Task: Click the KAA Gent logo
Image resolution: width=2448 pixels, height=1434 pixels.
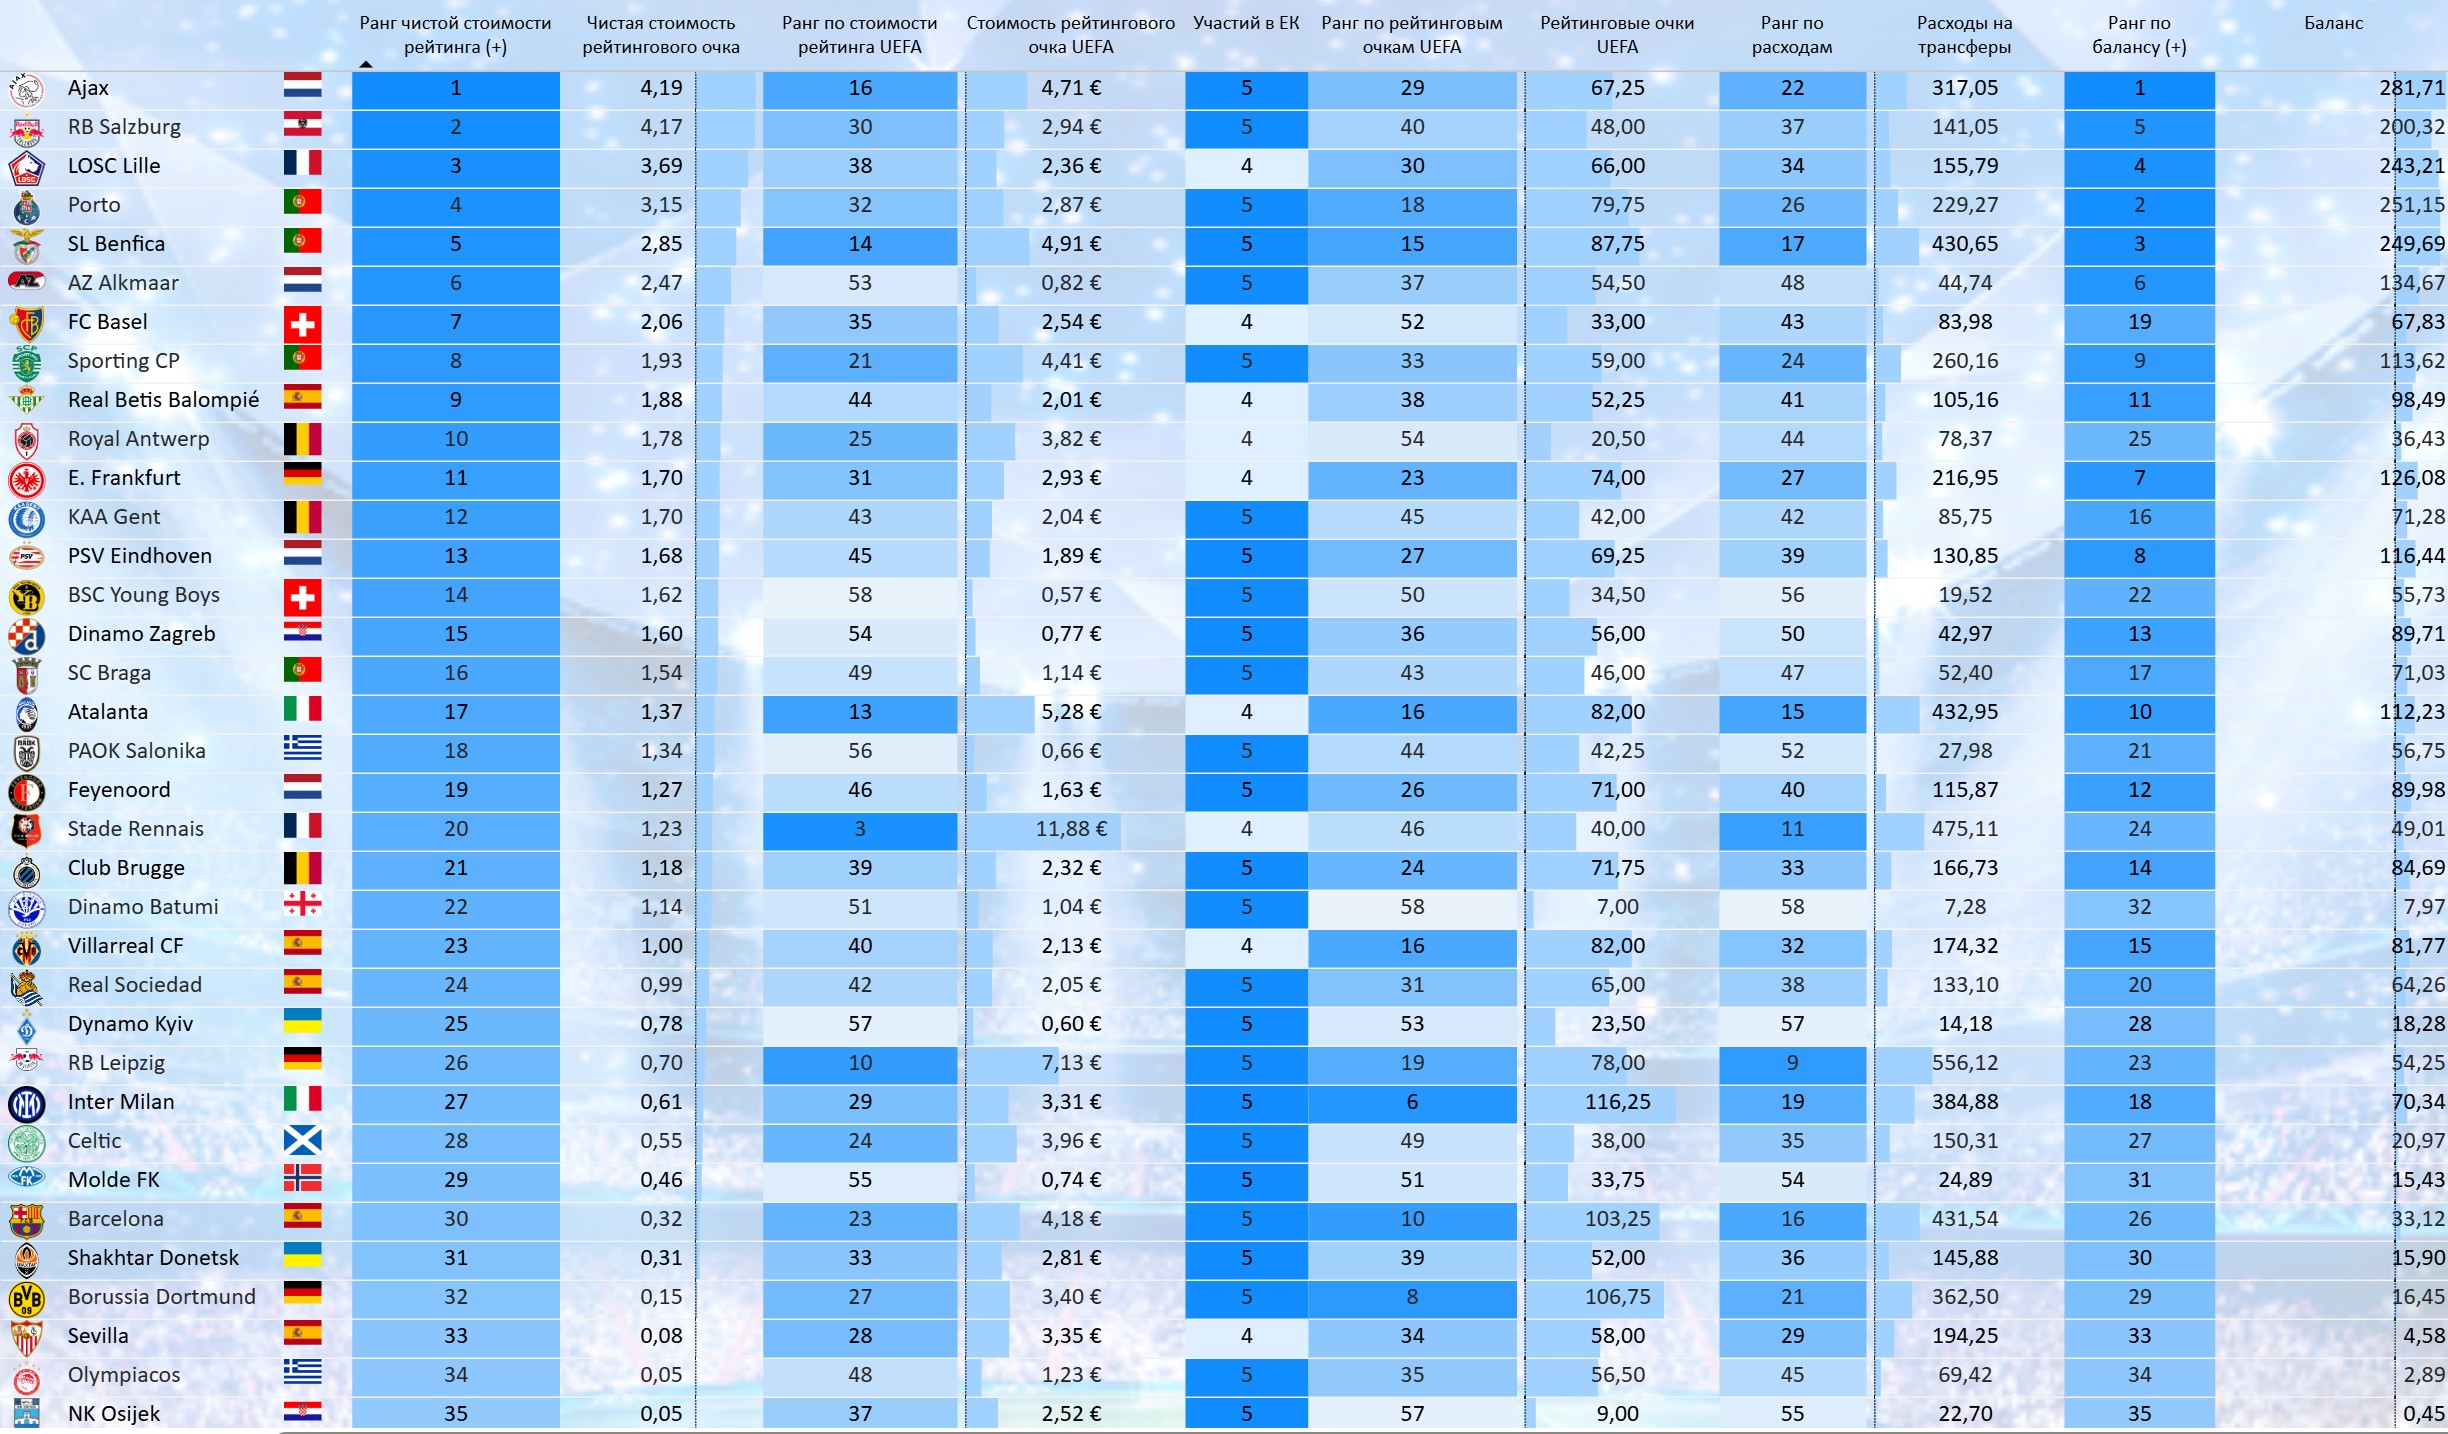Action: [26, 519]
